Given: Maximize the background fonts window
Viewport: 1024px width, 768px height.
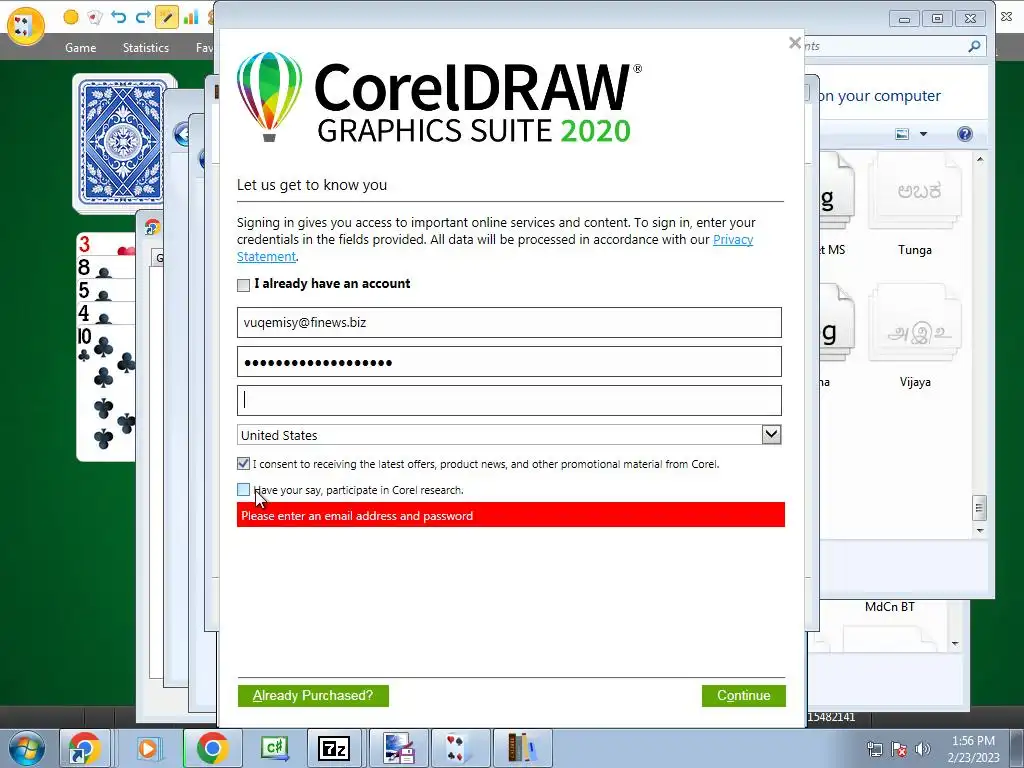Looking at the screenshot, I should click(x=937, y=19).
